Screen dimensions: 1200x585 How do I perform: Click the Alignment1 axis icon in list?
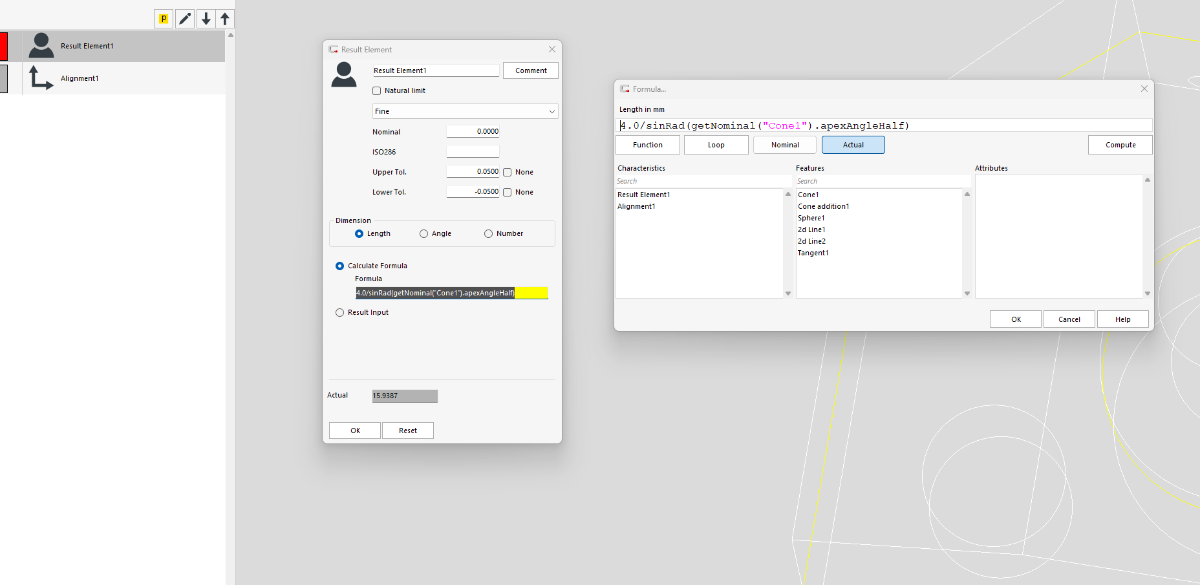41,78
